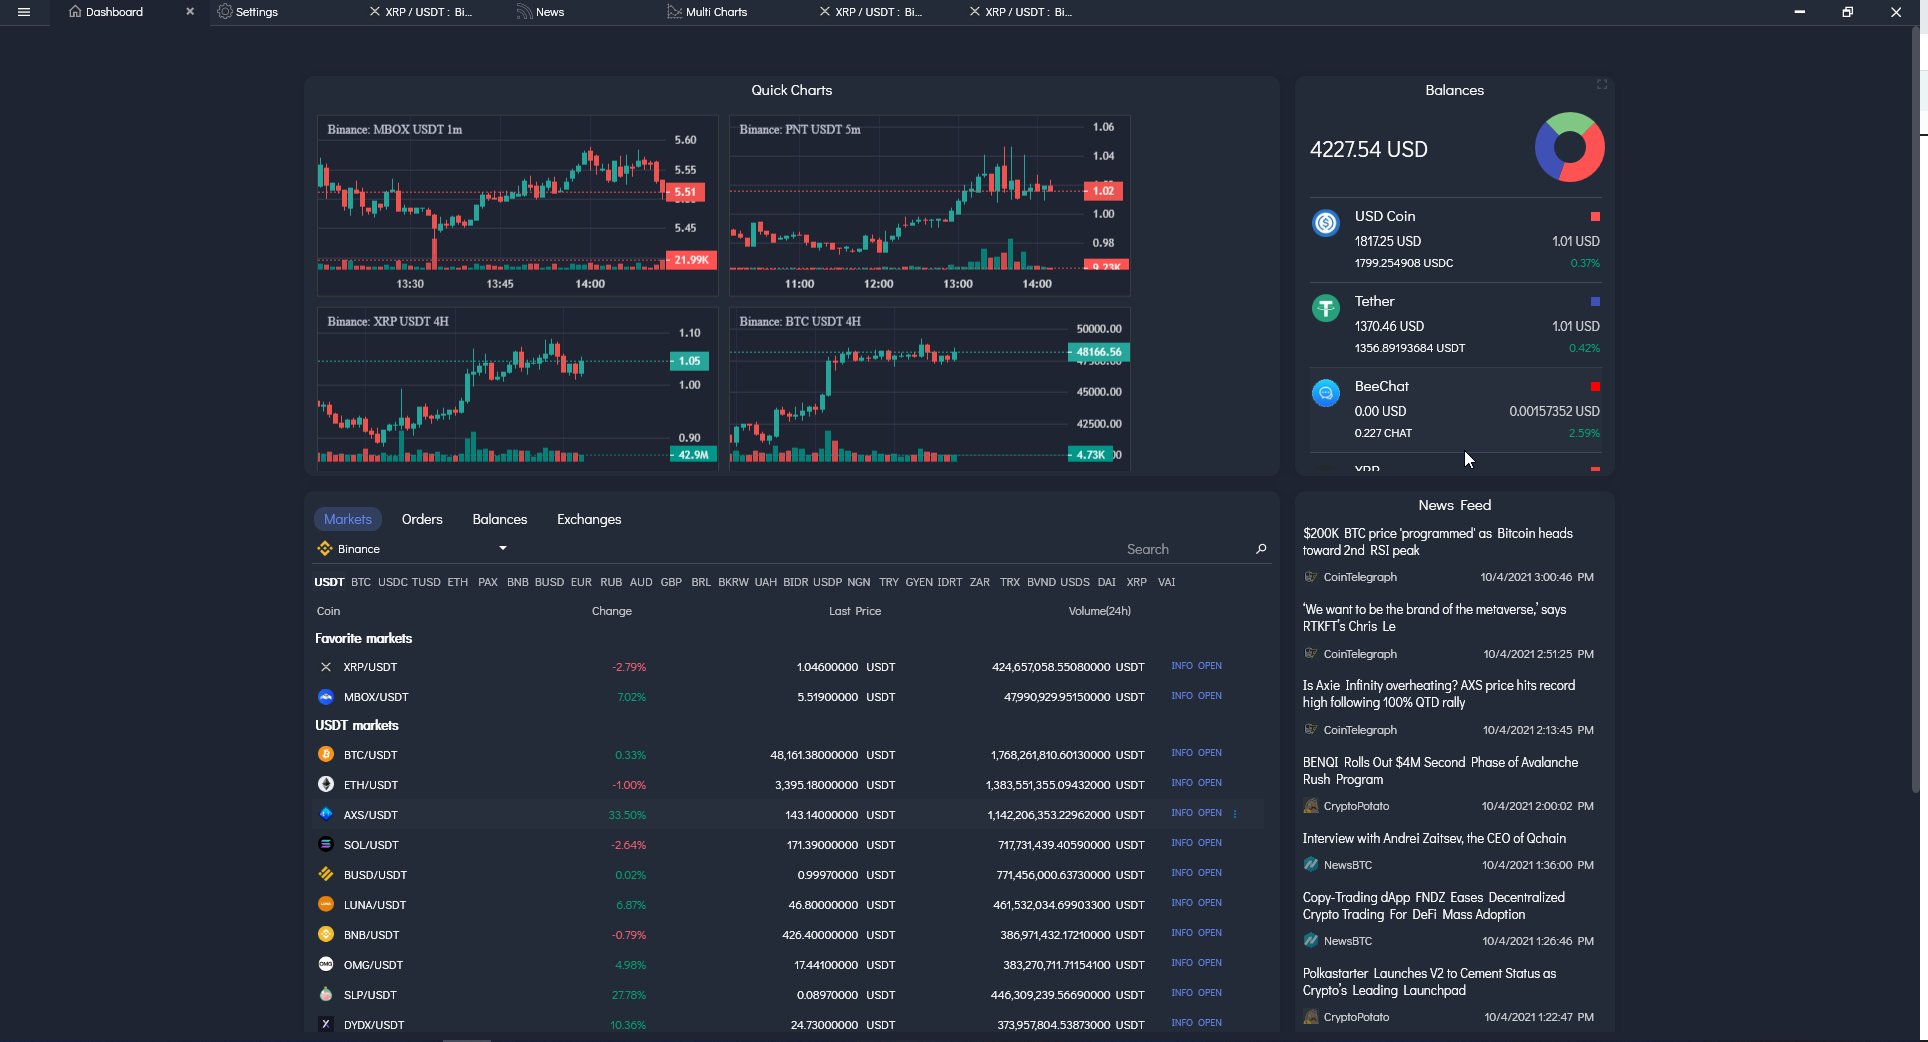Click the ETH/USDT coin icon
1928x1042 pixels.
(325, 785)
